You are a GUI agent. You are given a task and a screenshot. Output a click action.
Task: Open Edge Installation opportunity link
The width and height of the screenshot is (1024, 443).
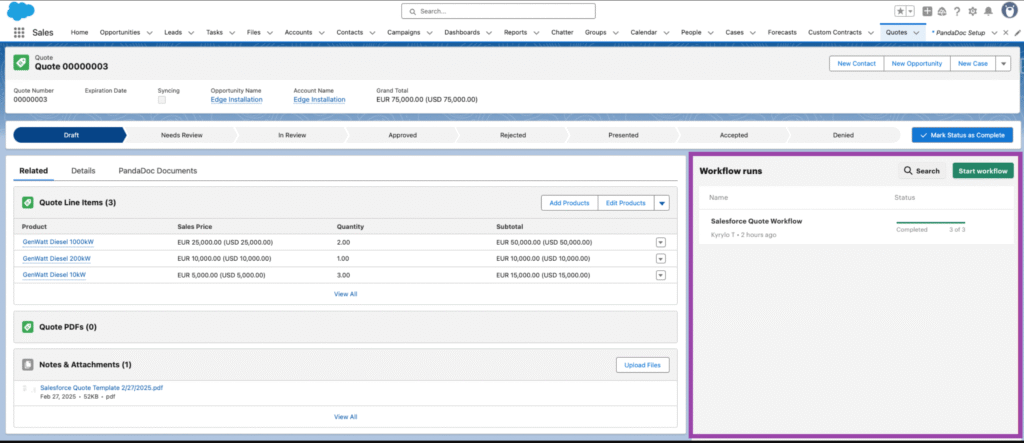(x=236, y=99)
